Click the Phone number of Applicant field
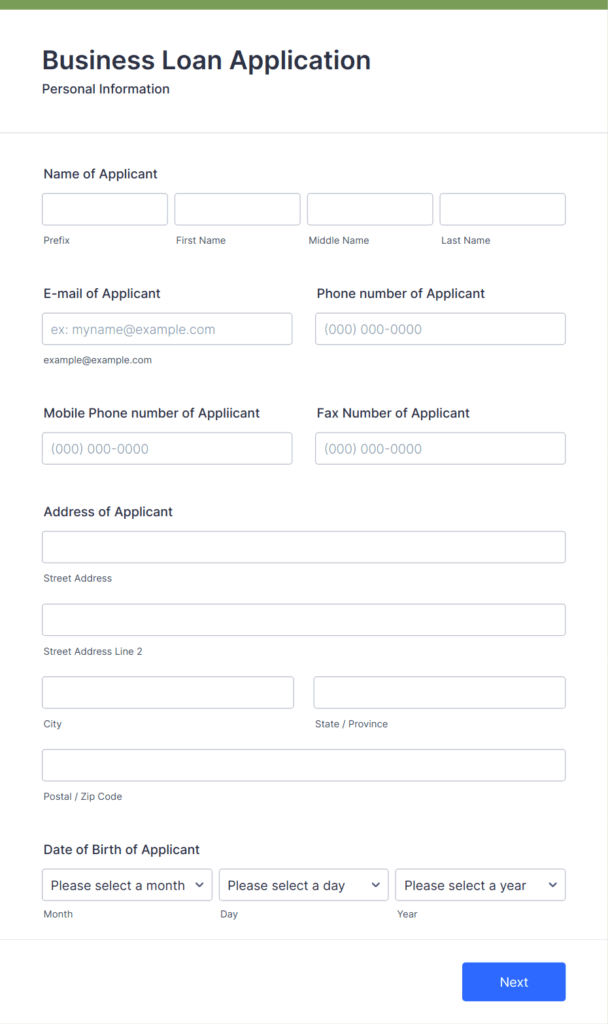608x1024 pixels. pos(440,329)
